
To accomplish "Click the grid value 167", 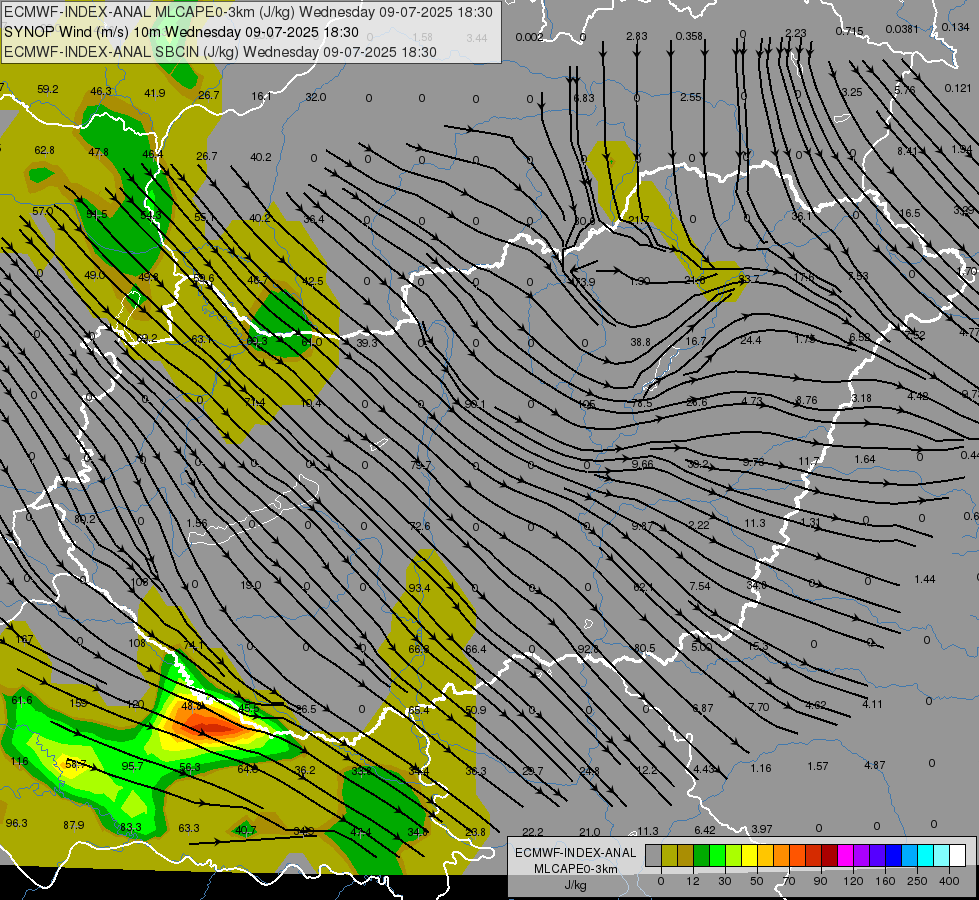I will point(24,639).
